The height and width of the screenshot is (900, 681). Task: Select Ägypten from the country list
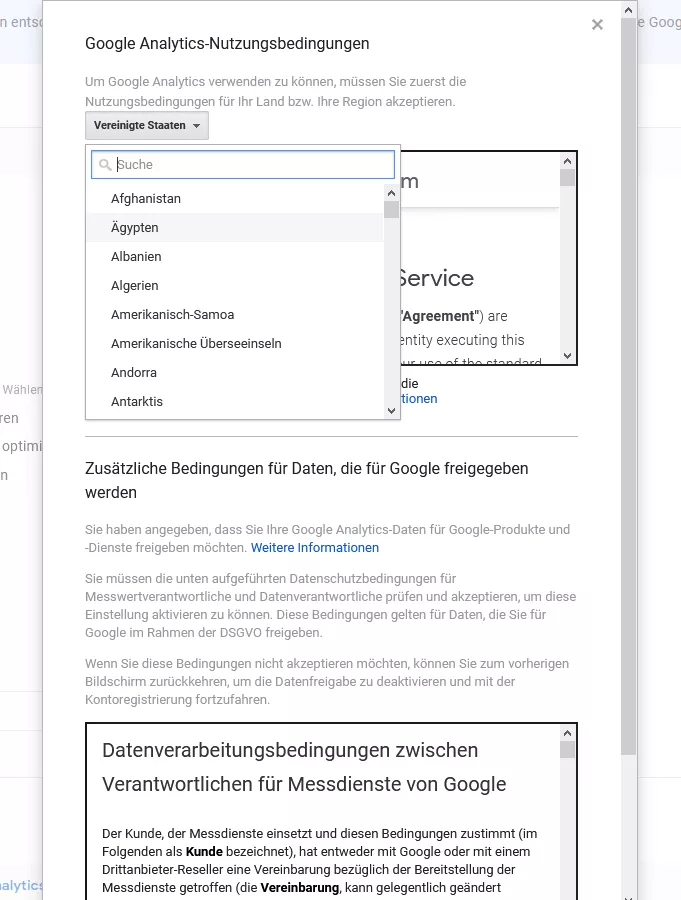(x=235, y=227)
